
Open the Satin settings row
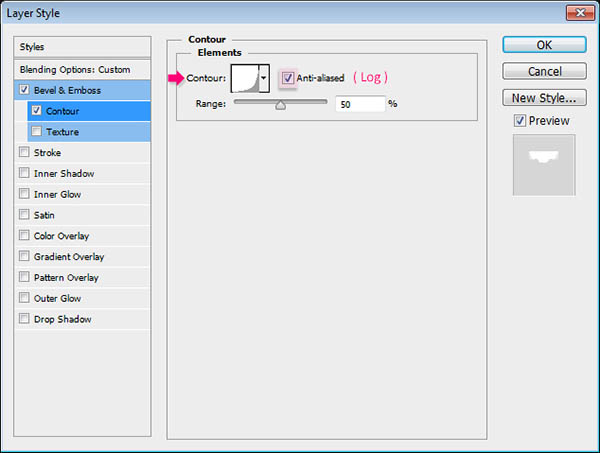pyautogui.click(x=82, y=215)
